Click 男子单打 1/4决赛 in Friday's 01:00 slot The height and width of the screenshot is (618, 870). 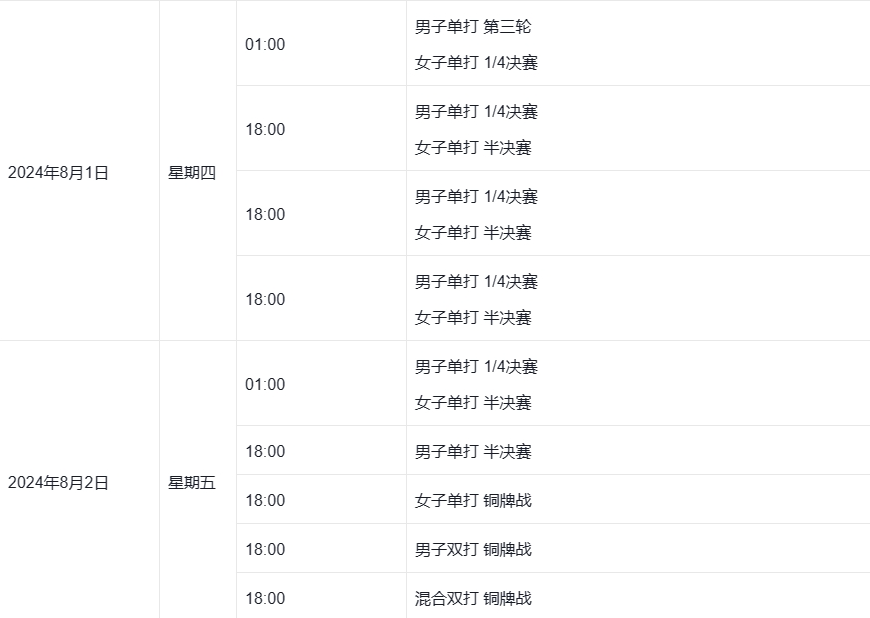pos(476,367)
